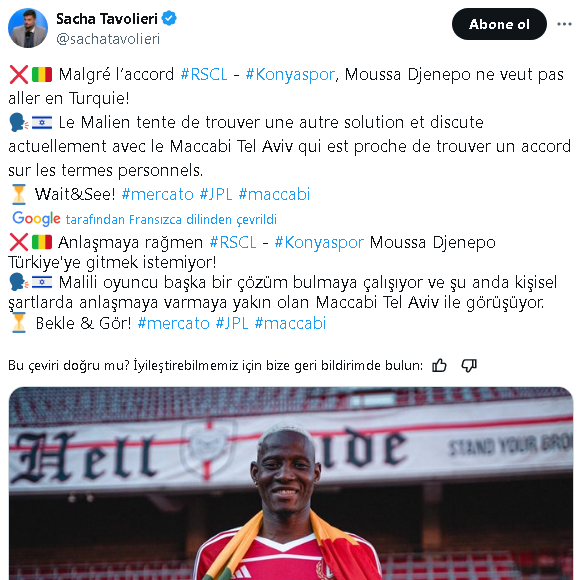The width and height of the screenshot is (577, 580).
Task: Open the three-dot more options menu
Action: pyautogui.click(x=564, y=24)
